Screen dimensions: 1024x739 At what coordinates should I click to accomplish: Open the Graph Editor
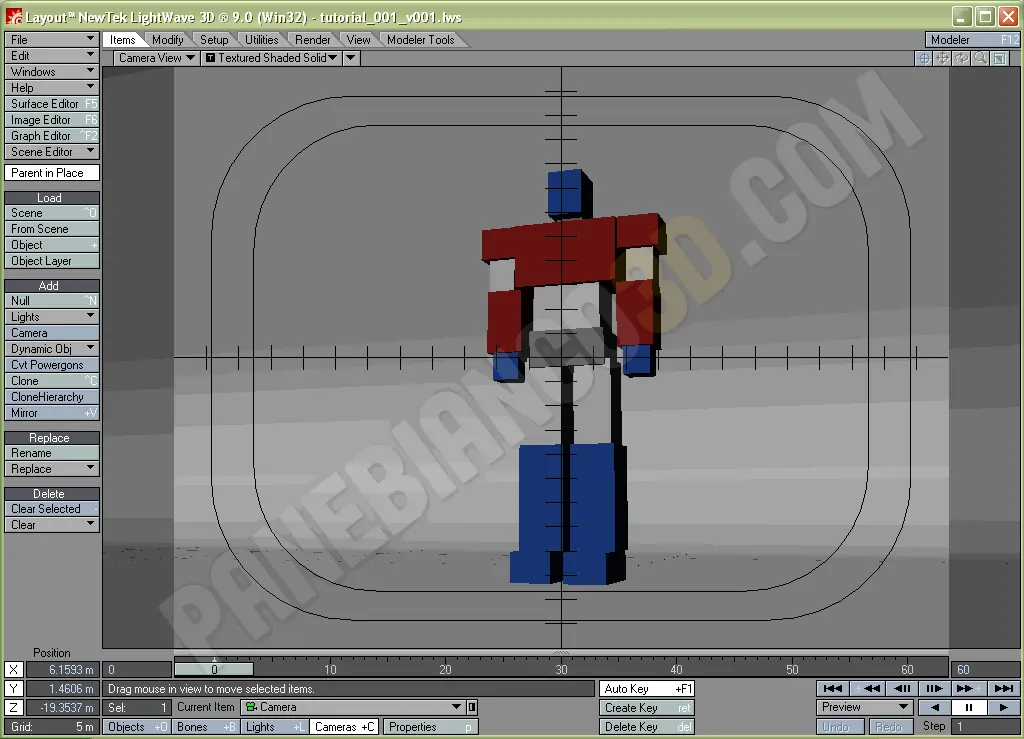pos(52,136)
